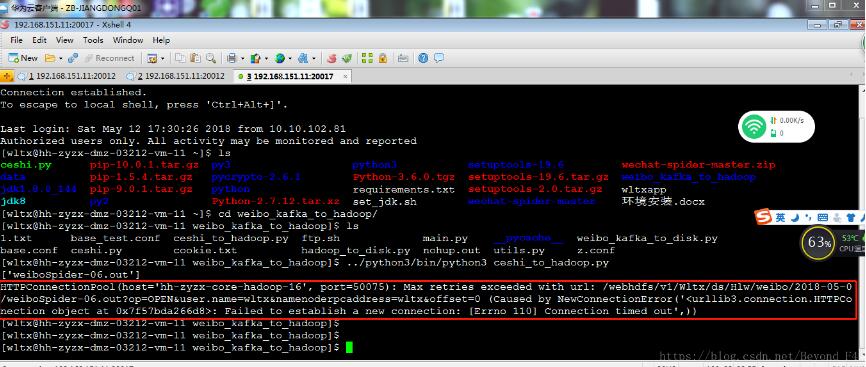
Task: Click requirements.txt in the terminal listing
Action: (404, 190)
